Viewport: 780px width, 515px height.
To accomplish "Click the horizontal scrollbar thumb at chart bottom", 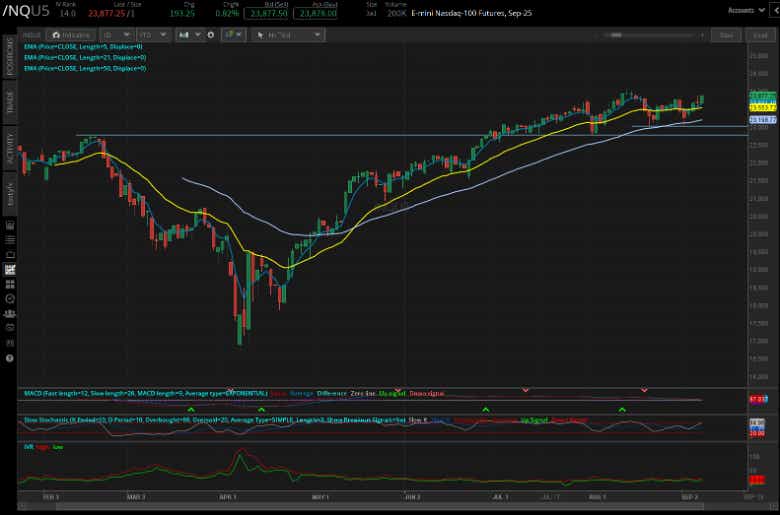I will (380, 507).
